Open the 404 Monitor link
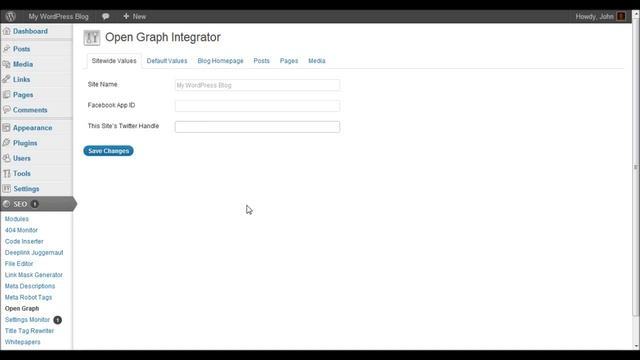 [x=21, y=230]
